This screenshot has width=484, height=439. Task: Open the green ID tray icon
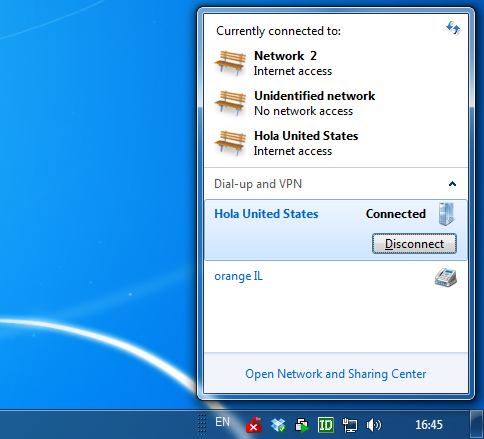pos(326,425)
